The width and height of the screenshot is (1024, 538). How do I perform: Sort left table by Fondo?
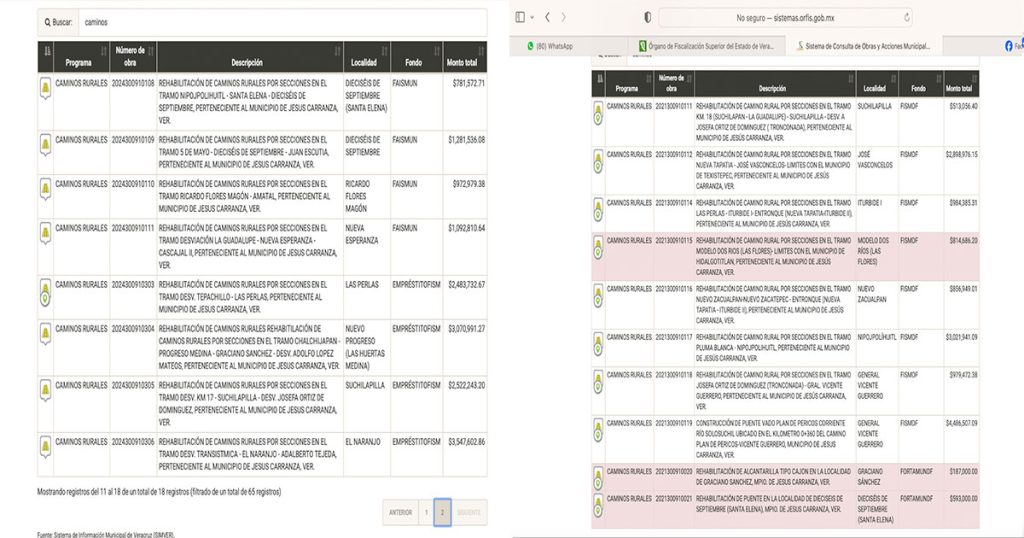[x=417, y=57]
